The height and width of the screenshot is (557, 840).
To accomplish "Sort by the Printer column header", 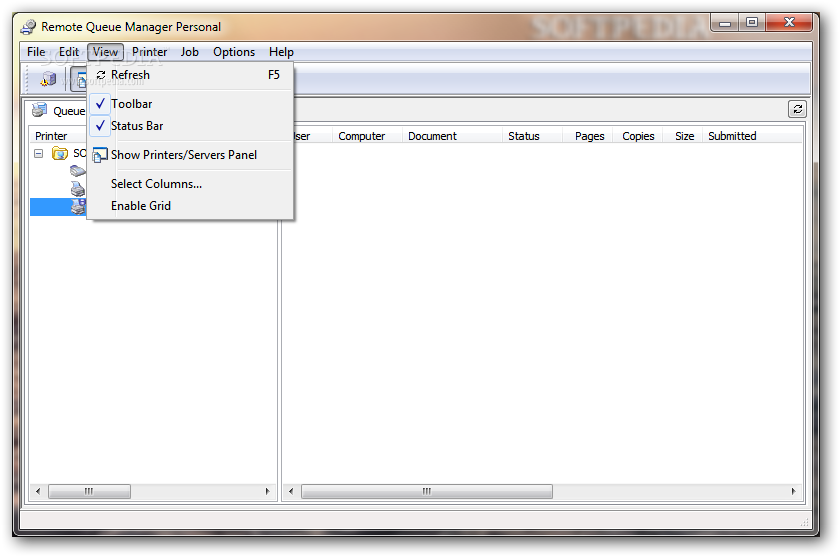I will (51, 136).
